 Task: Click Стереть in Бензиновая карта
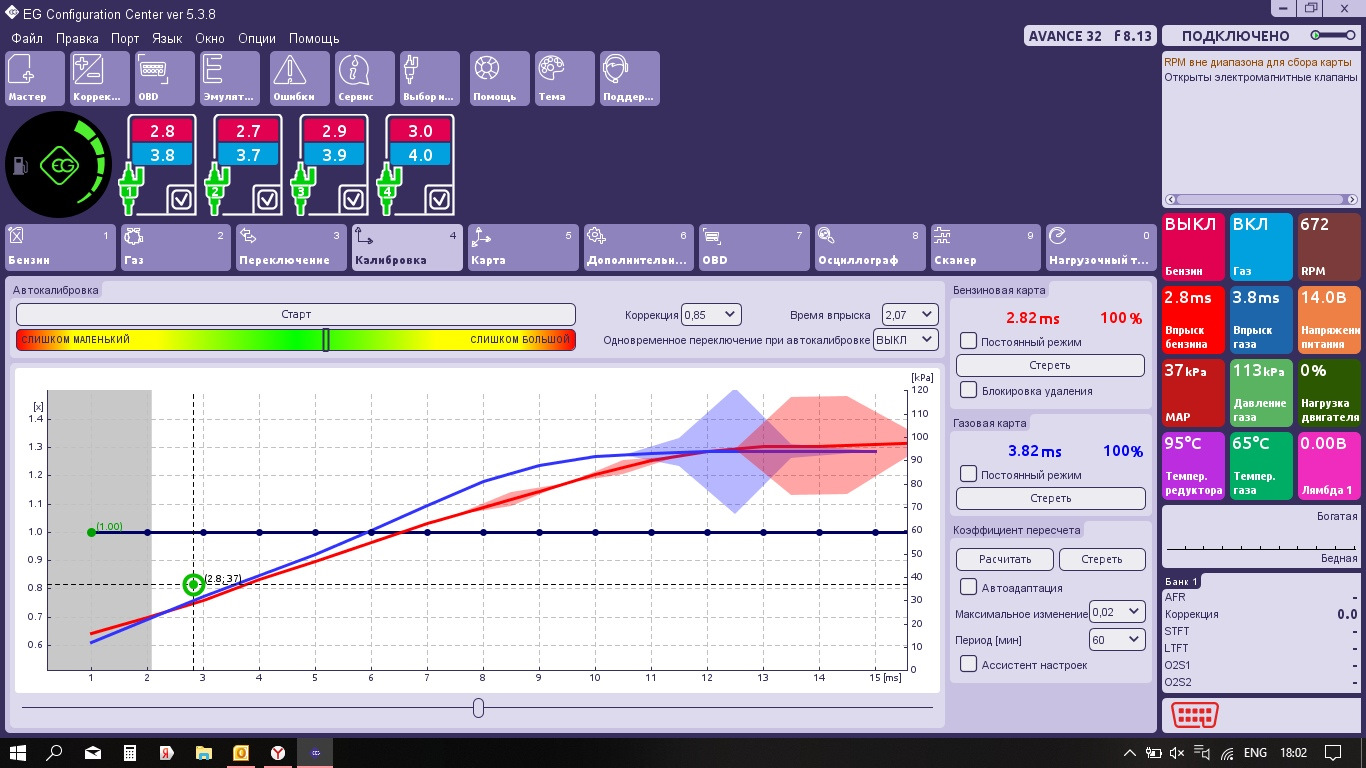[x=1050, y=365]
